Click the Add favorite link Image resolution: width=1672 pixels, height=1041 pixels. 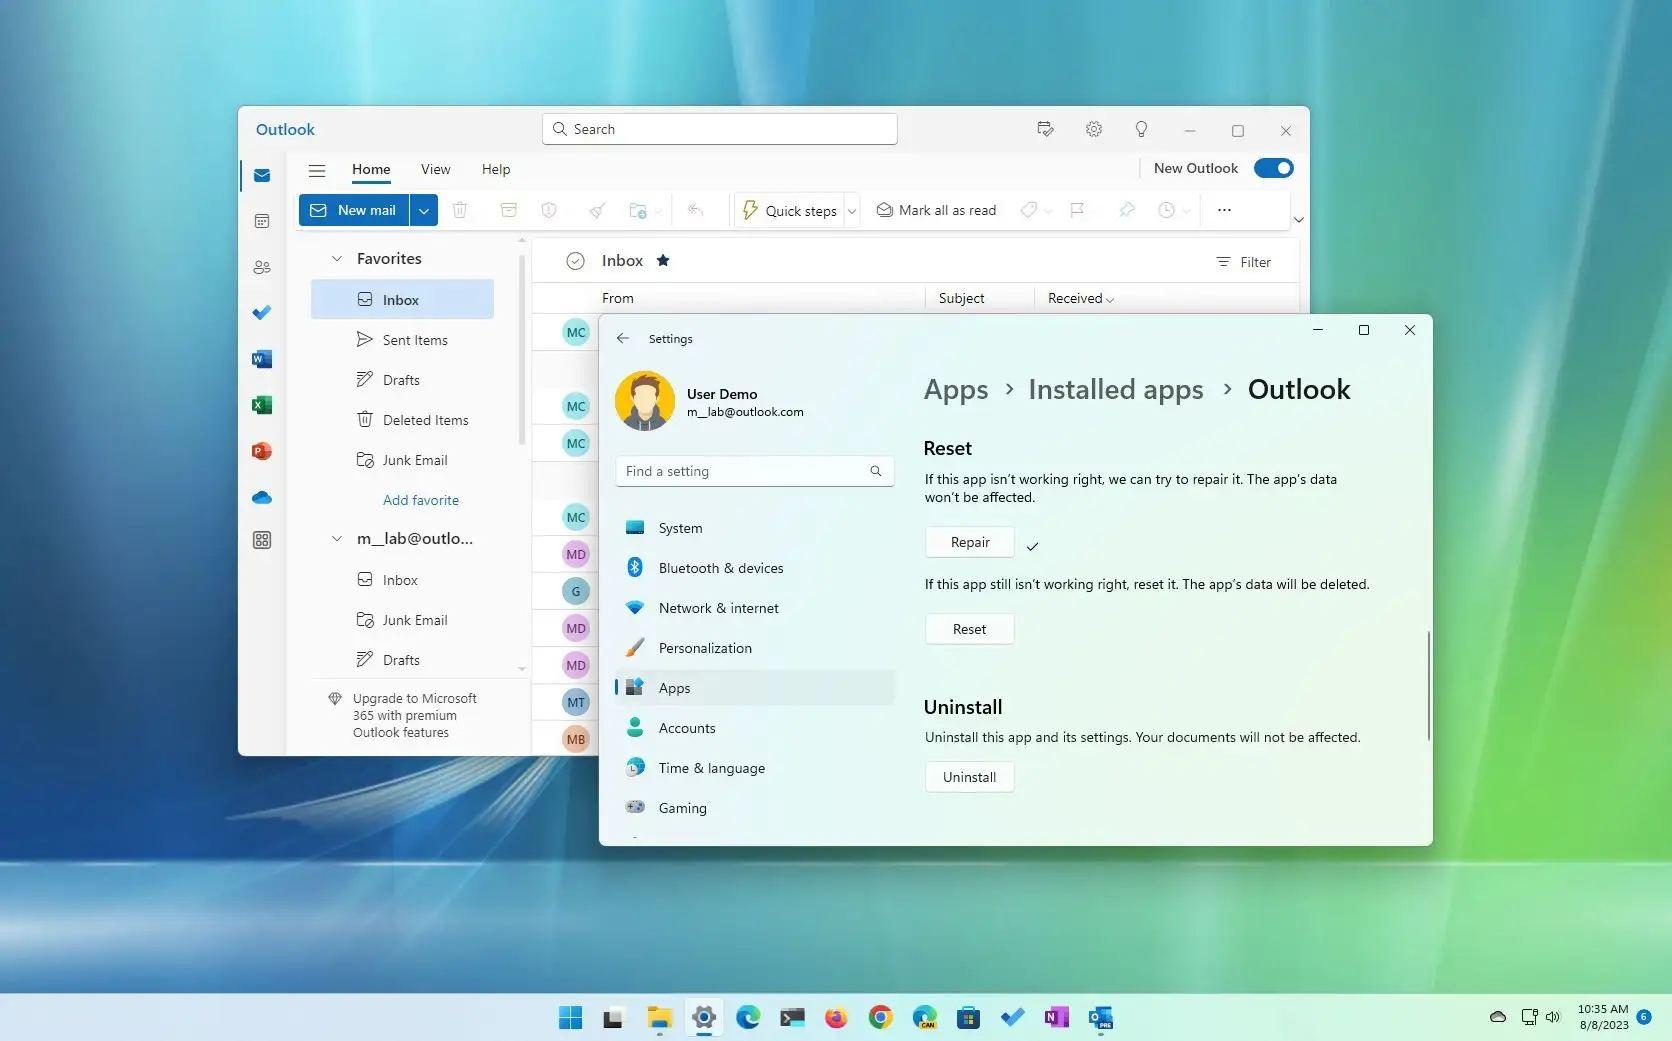click(x=421, y=500)
